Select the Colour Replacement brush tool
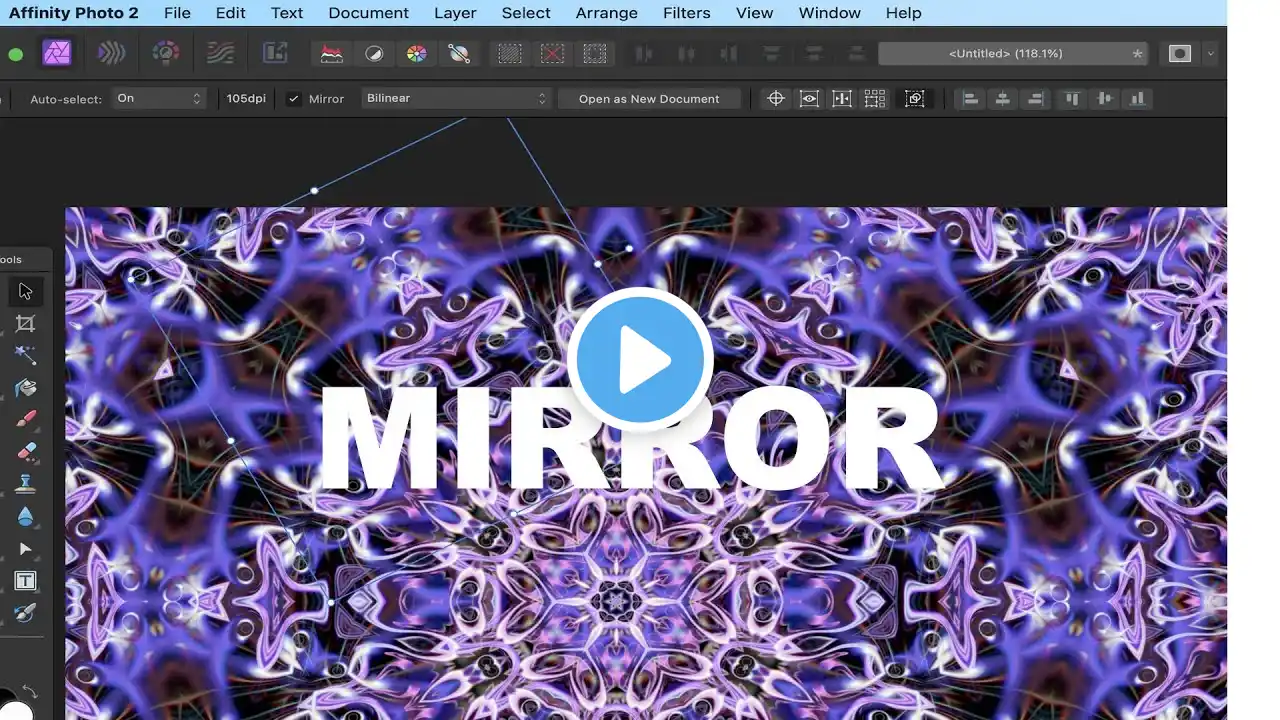 (x=26, y=612)
